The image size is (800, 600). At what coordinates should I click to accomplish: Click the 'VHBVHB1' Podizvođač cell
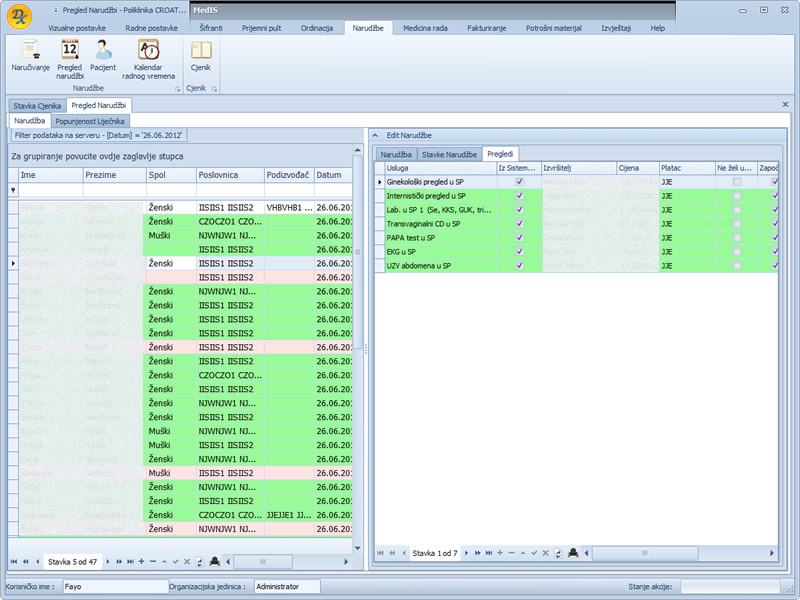pos(289,208)
